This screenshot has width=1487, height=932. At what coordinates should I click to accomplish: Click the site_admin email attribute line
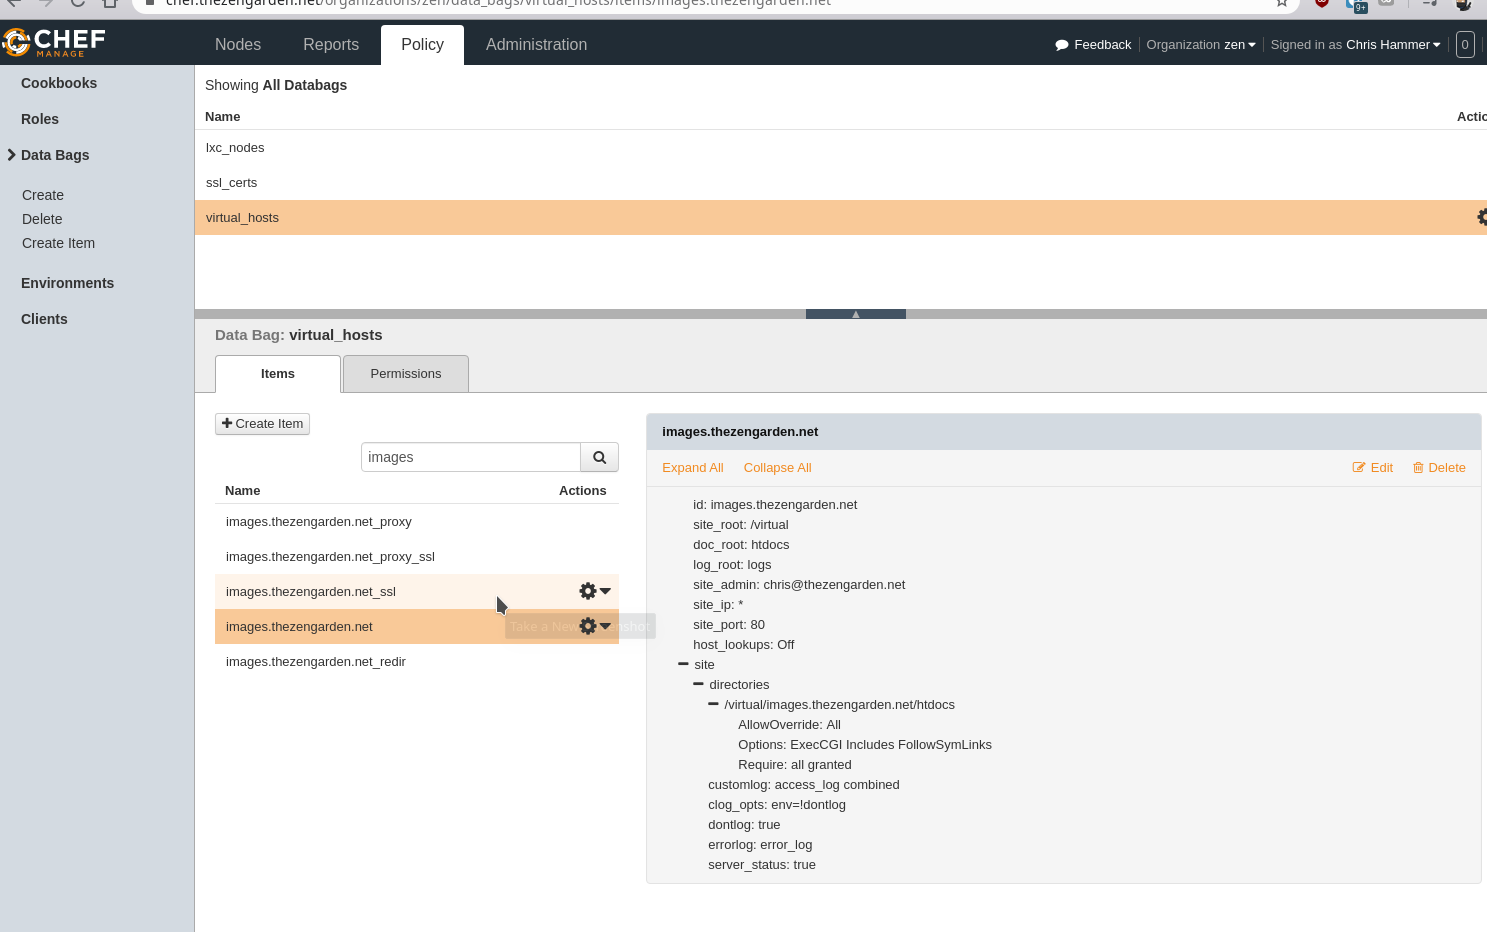point(799,585)
